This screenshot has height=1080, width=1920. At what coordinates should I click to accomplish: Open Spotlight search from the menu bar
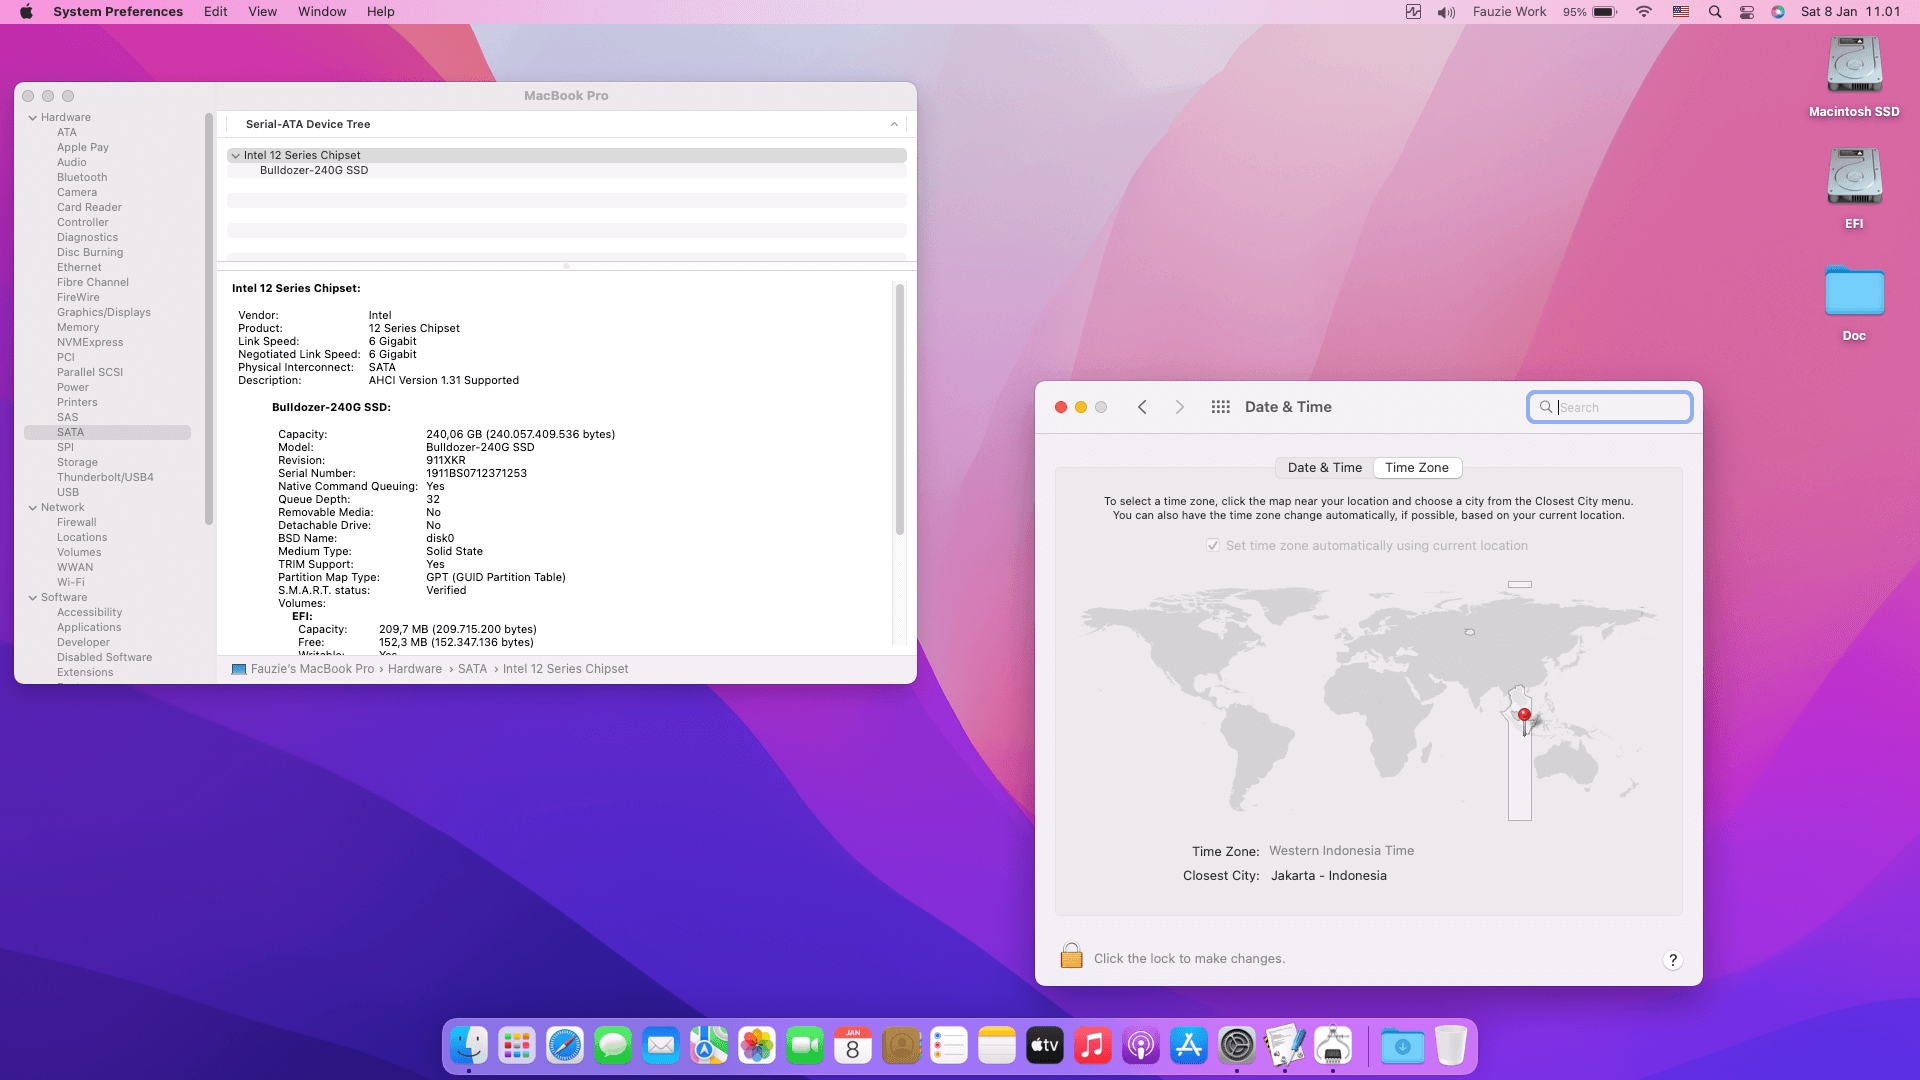pos(1715,12)
